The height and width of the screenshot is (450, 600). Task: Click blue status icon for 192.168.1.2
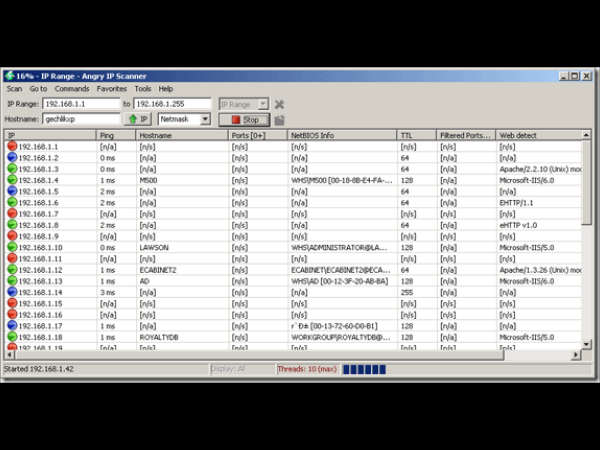tap(12, 157)
